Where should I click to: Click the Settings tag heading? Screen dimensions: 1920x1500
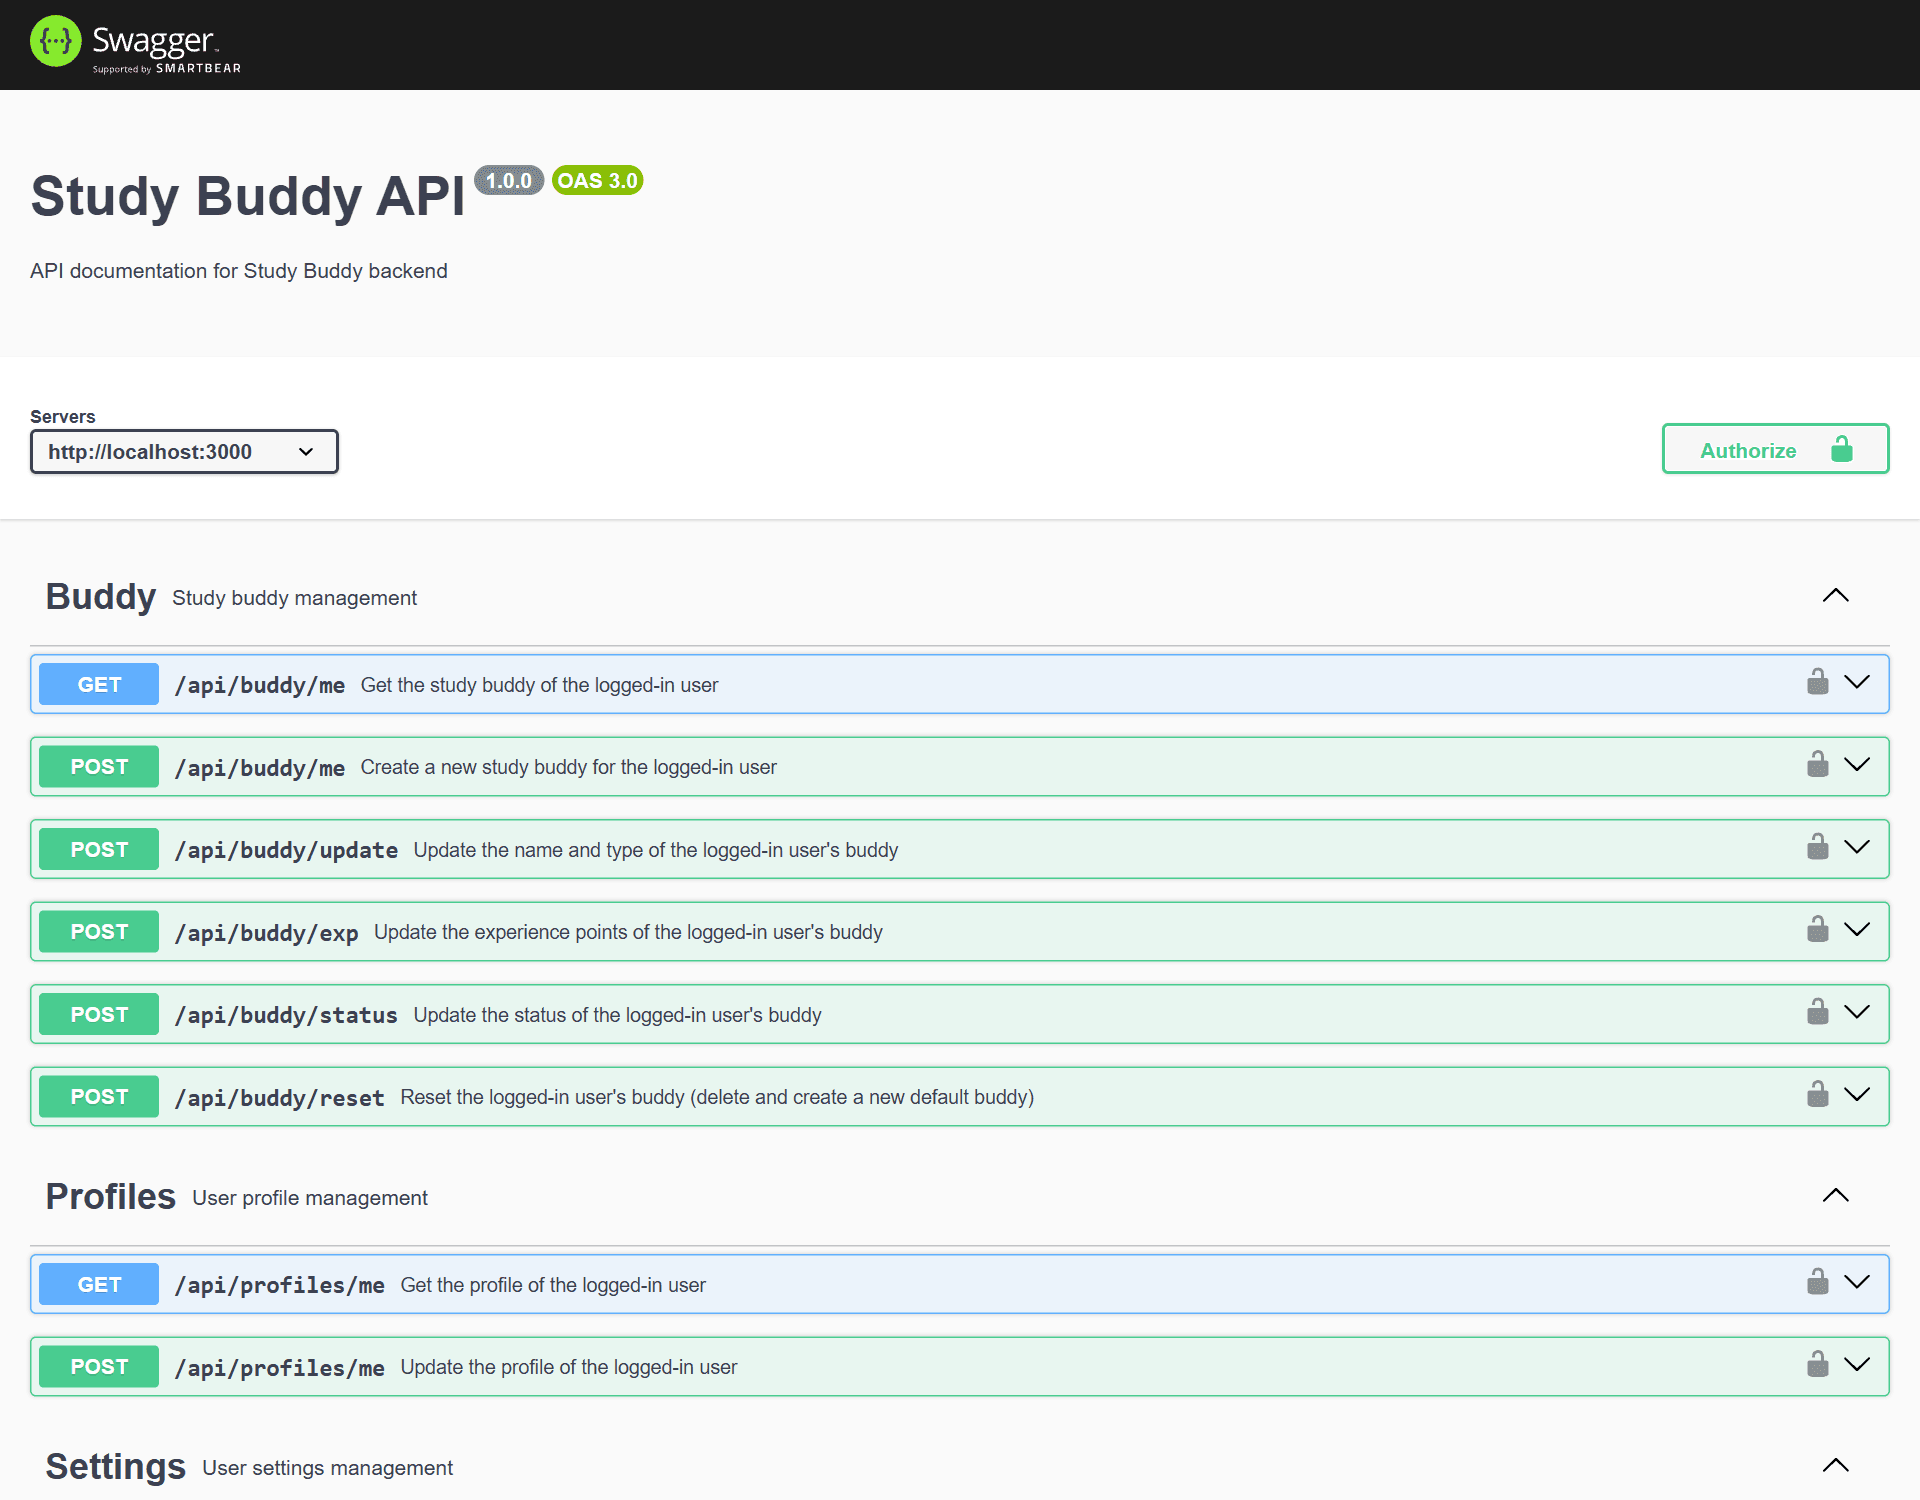pyautogui.click(x=116, y=1467)
